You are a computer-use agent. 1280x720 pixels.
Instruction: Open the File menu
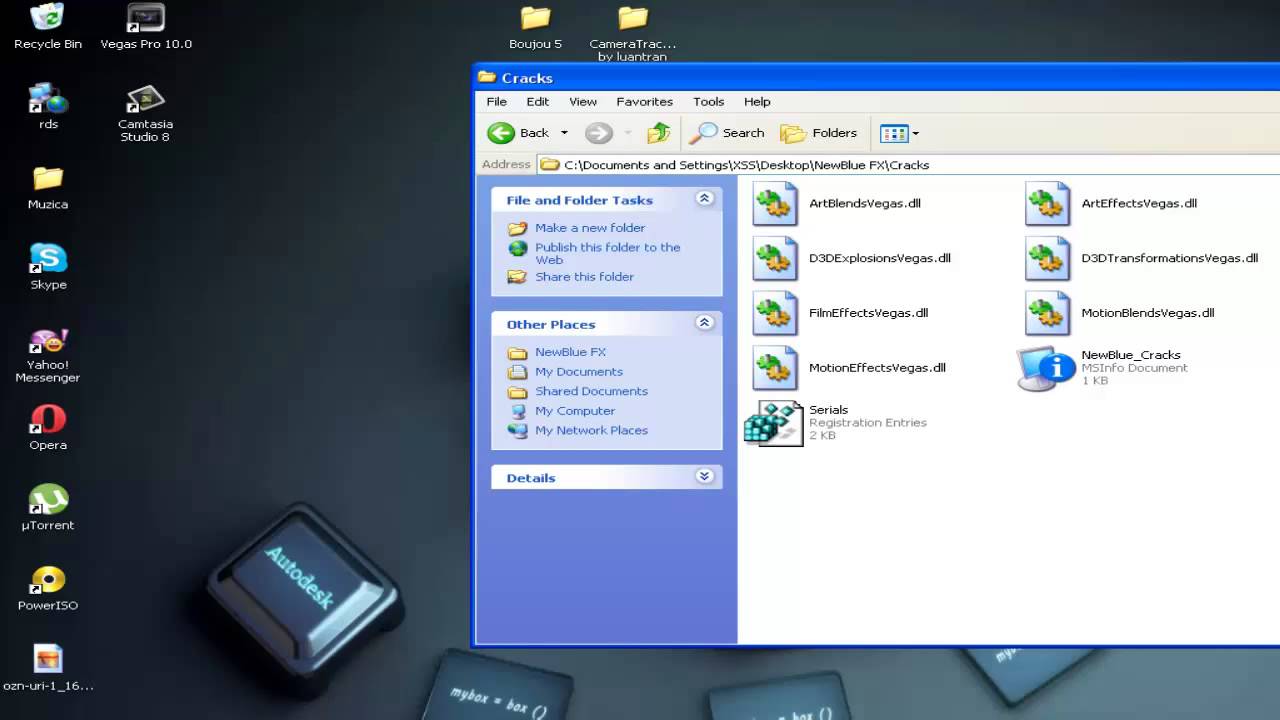click(496, 102)
